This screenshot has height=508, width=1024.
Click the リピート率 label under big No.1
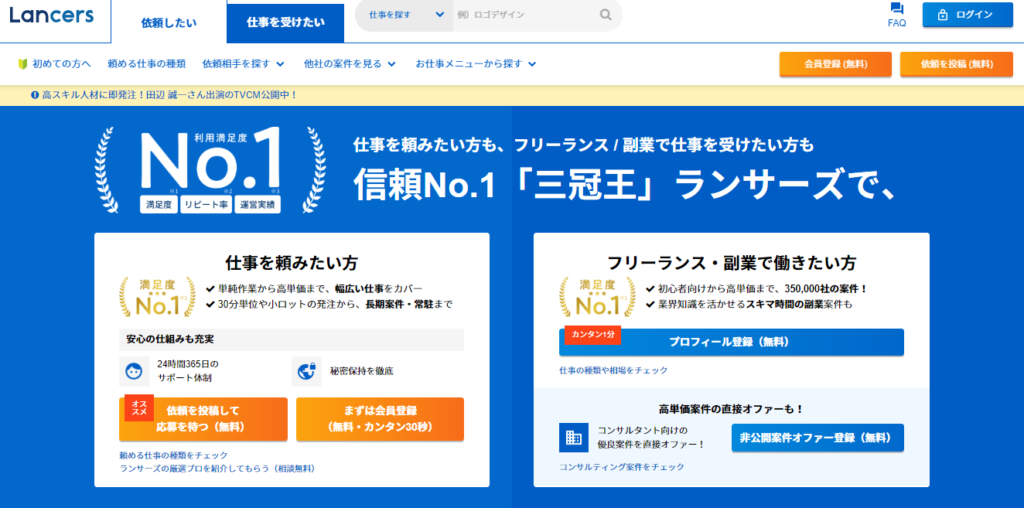tap(206, 204)
